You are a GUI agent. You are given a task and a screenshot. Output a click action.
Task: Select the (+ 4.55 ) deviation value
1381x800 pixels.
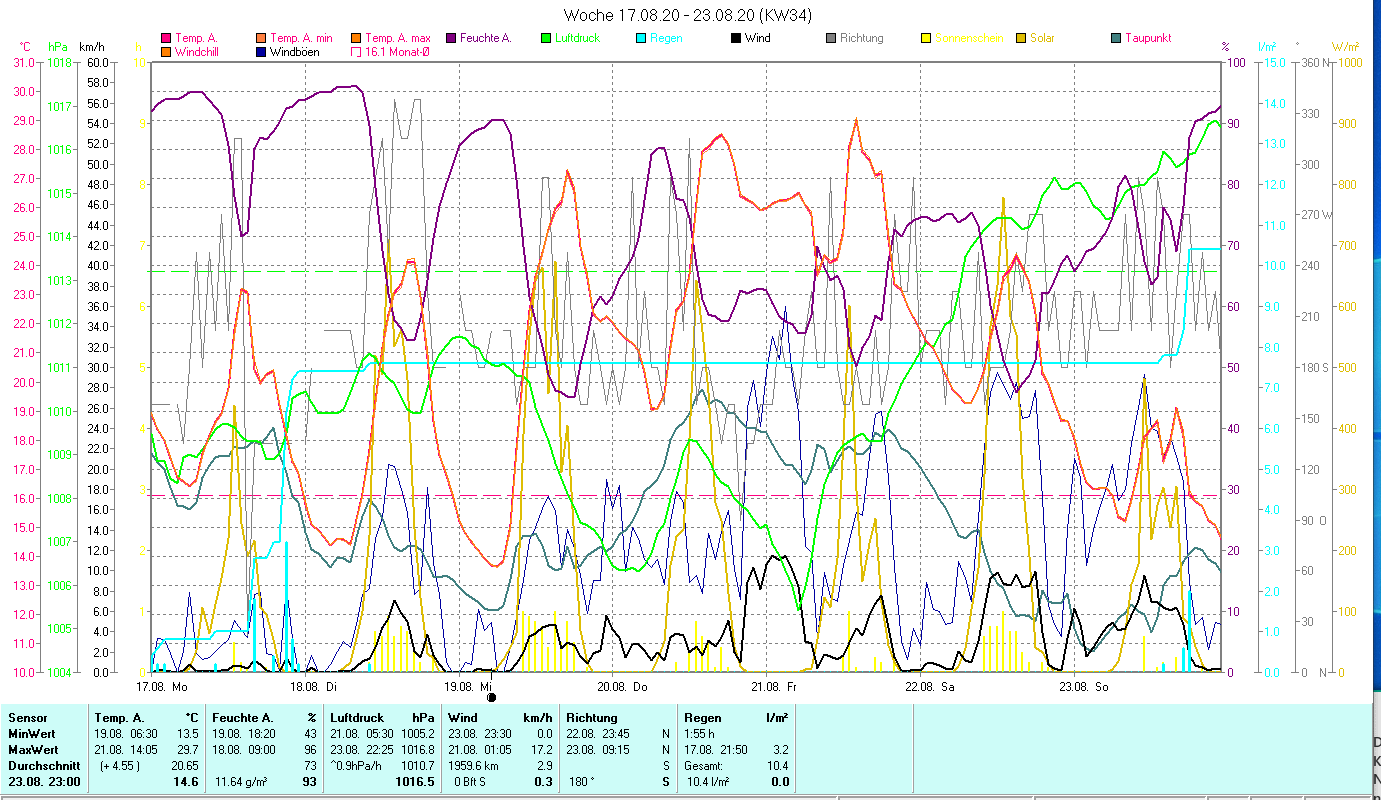(x=121, y=766)
